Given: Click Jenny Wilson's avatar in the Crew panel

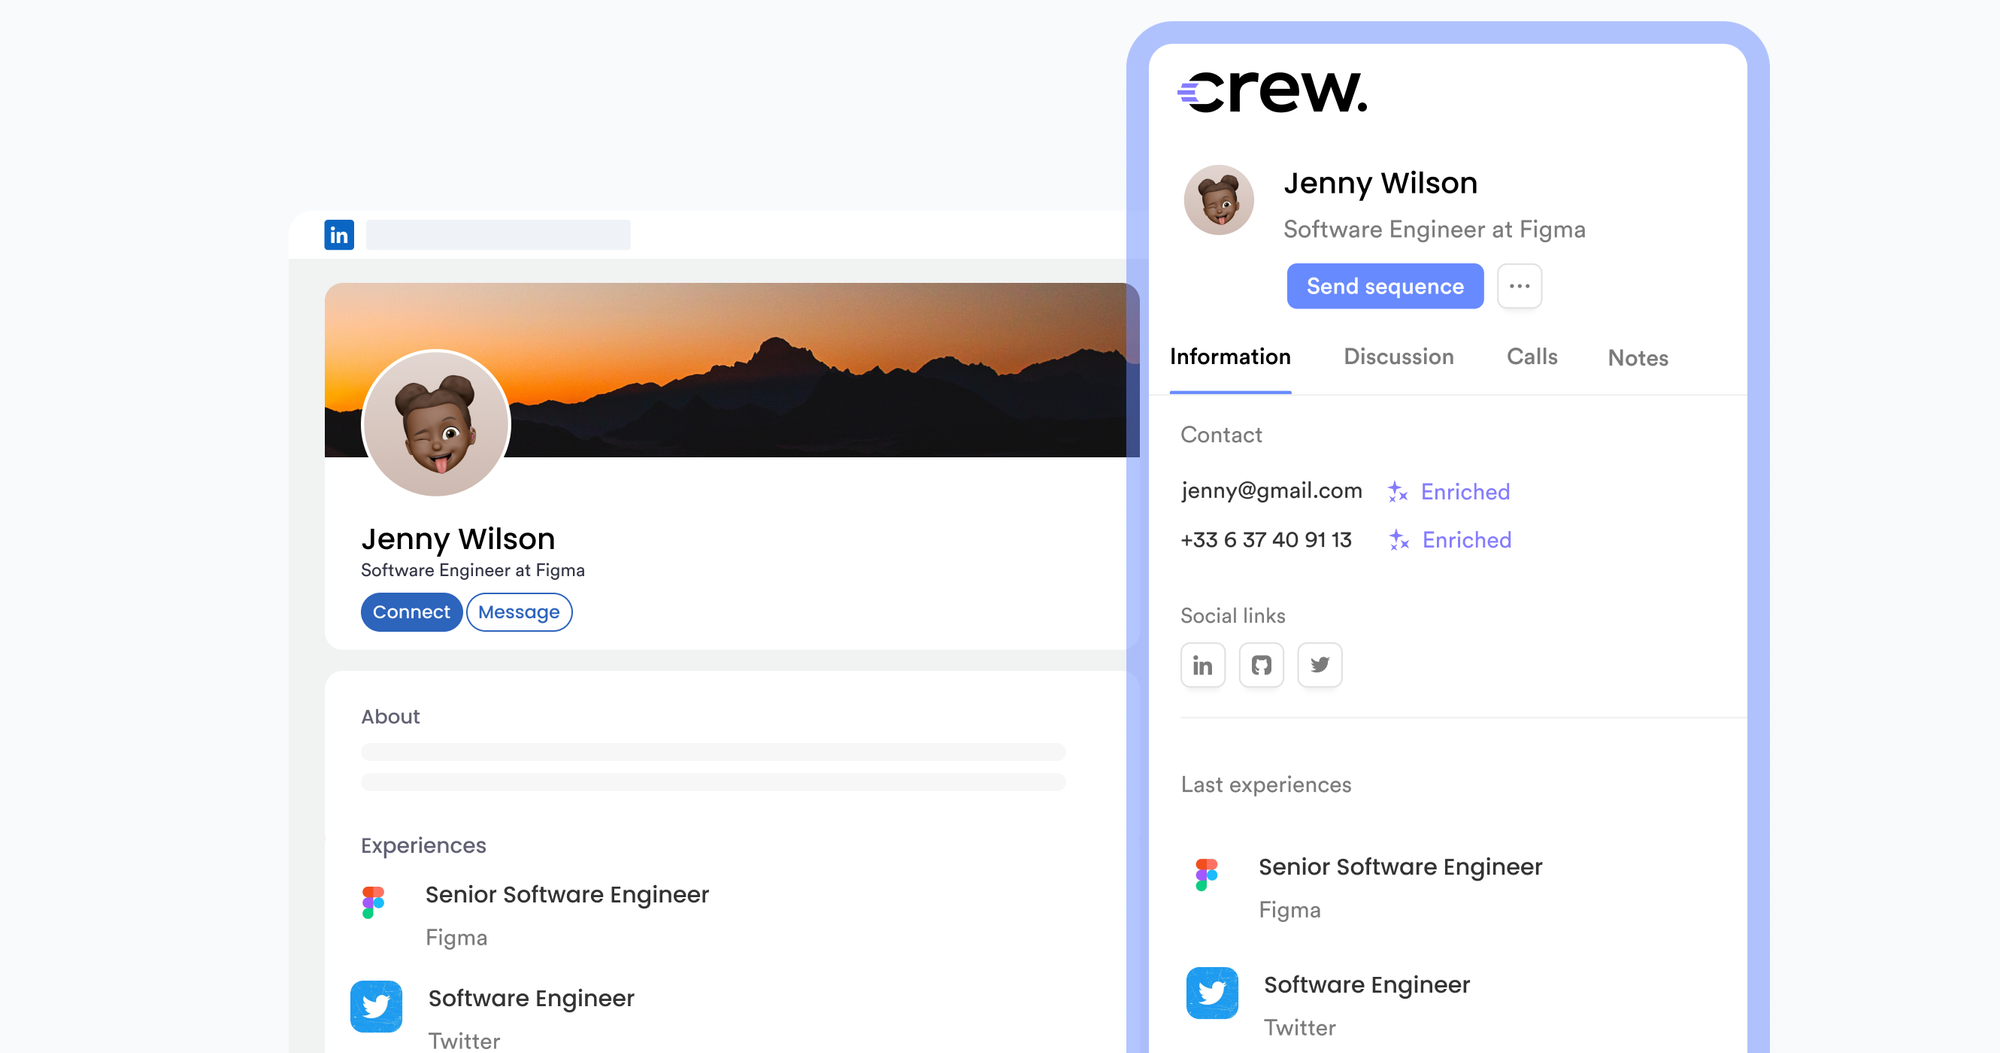Looking at the screenshot, I should (1218, 200).
